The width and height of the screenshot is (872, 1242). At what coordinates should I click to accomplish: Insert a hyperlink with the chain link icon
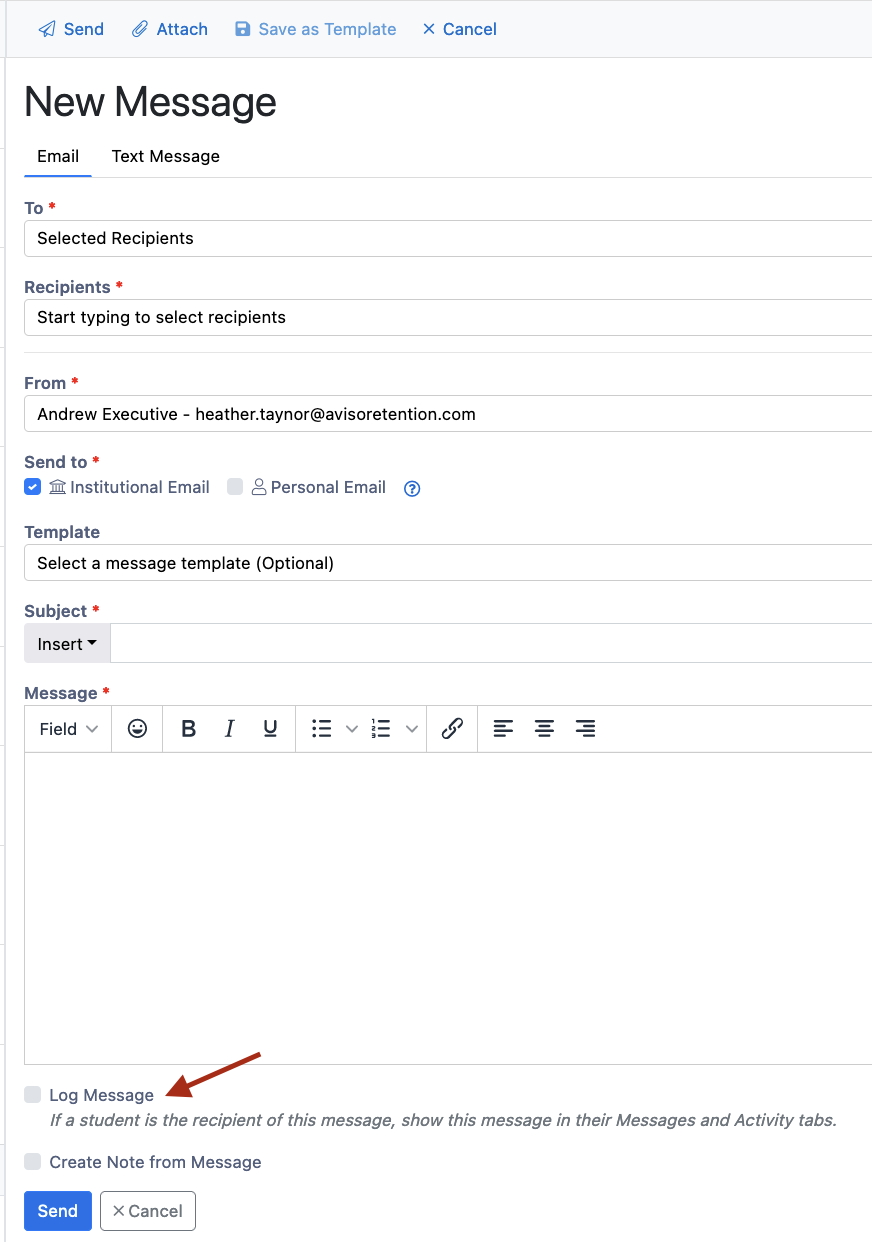point(451,728)
